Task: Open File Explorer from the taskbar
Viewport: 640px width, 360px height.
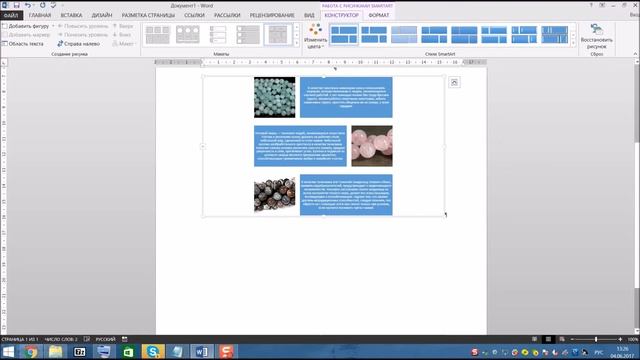Action: [56, 351]
